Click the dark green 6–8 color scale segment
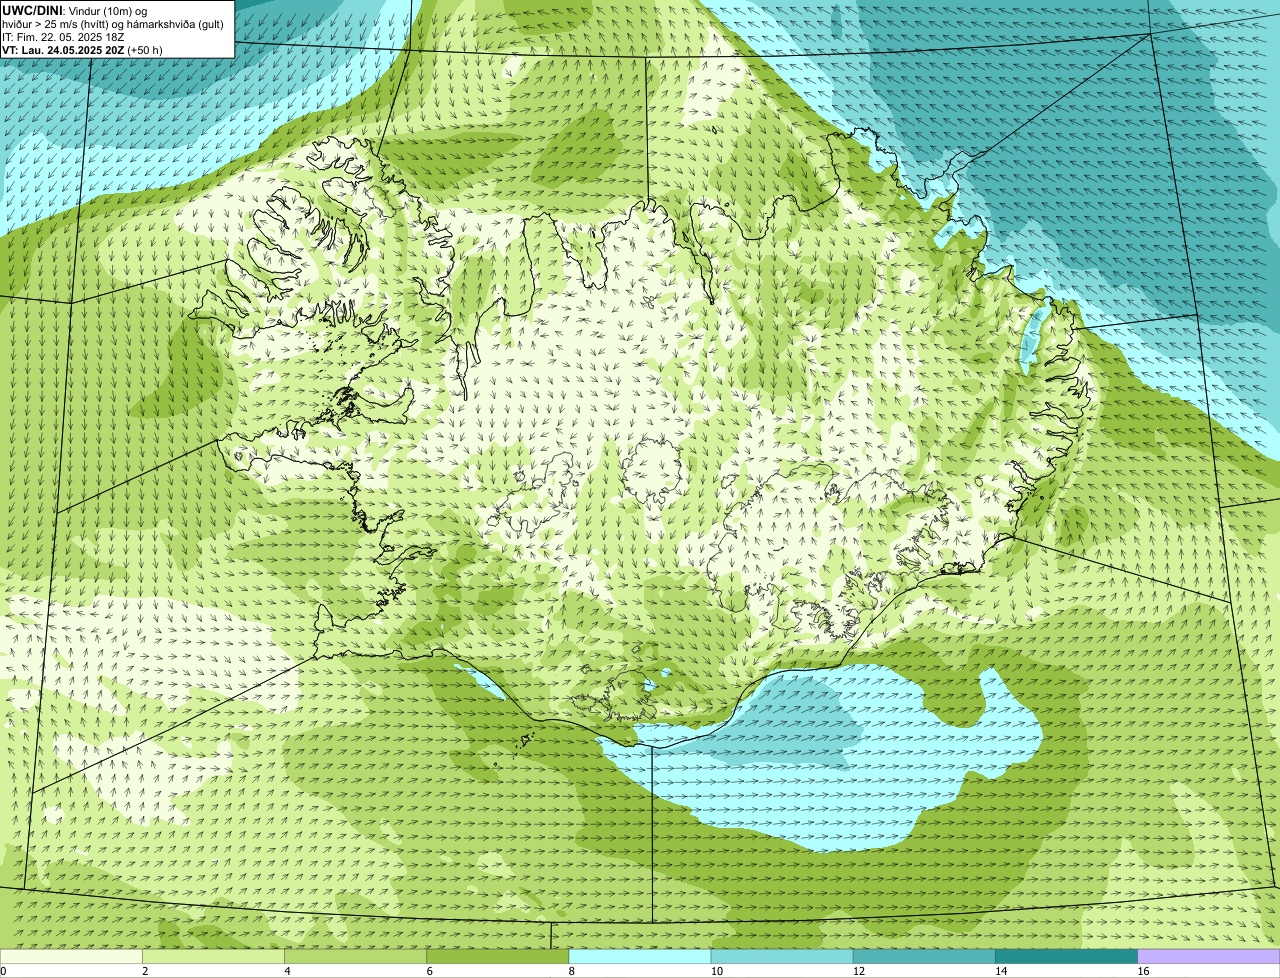Image resolution: width=1280 pixels, height=978 pixels. [x=497, y=957]
